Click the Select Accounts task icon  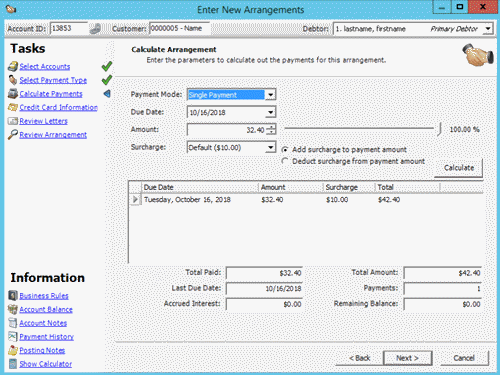point(13,66)
